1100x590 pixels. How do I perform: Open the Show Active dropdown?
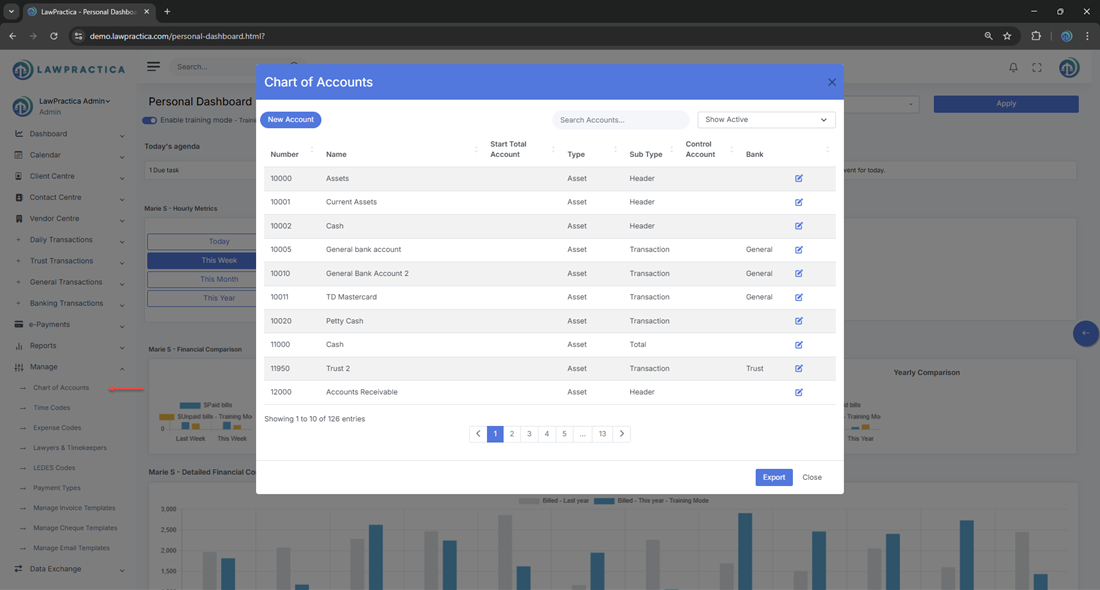click(x=766, y=120)
